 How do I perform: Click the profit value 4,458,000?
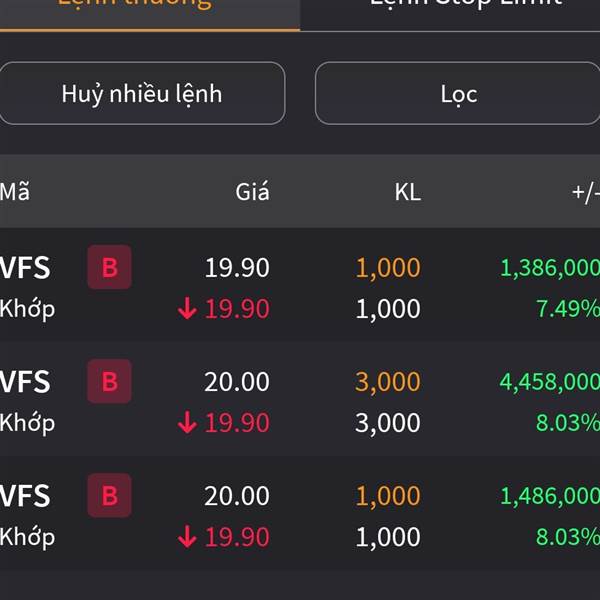coord(550,382)
